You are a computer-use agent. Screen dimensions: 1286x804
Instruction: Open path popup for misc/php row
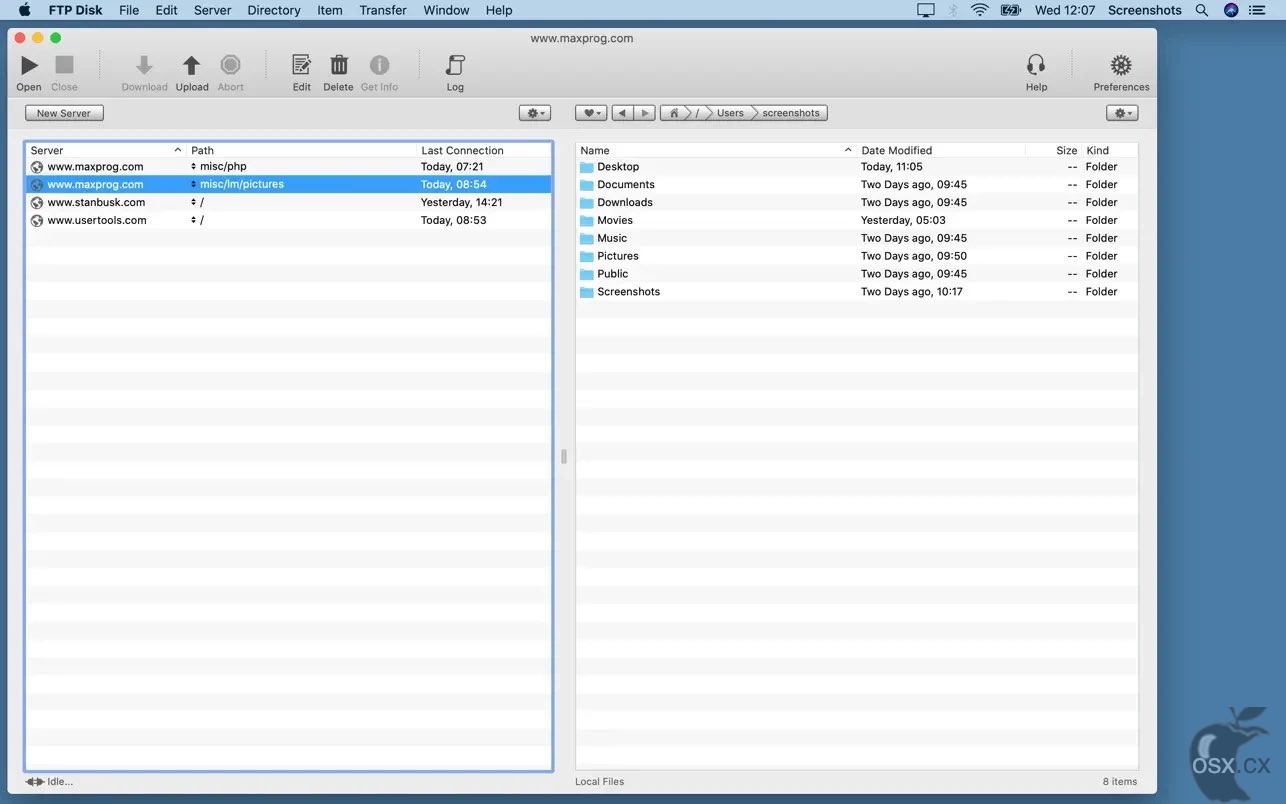tap(194, 167)
